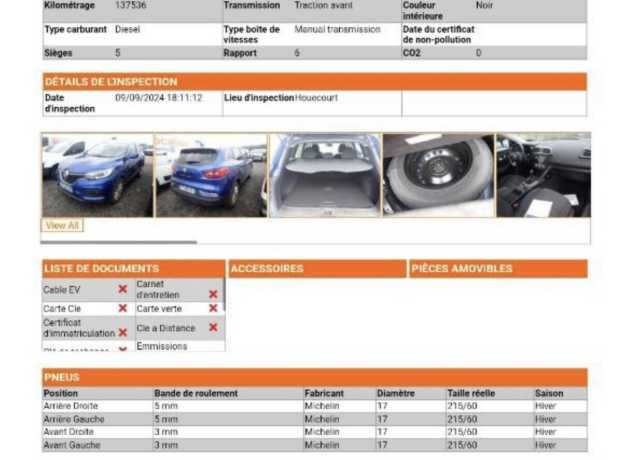
Task: Click the inspection date 09/09/2024 18:11:12
Action: pos(159,98)
